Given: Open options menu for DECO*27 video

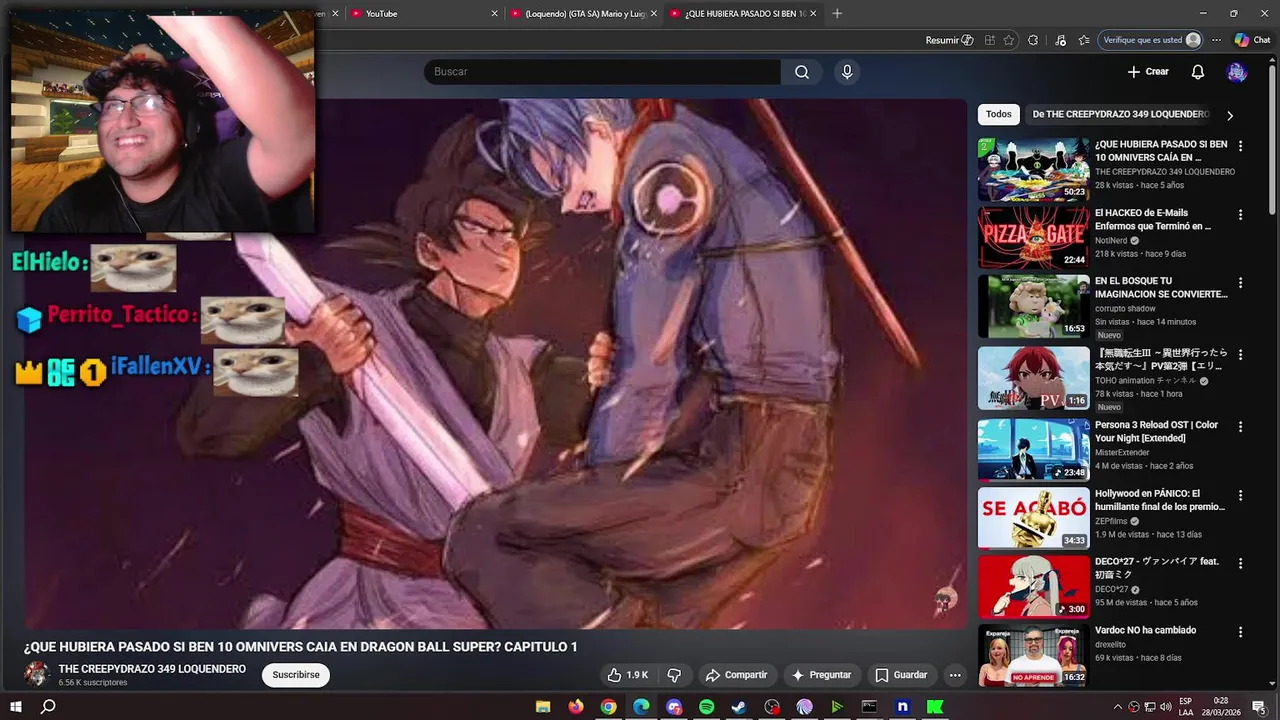Looking at the screenshot, I should click(1240, 564).
